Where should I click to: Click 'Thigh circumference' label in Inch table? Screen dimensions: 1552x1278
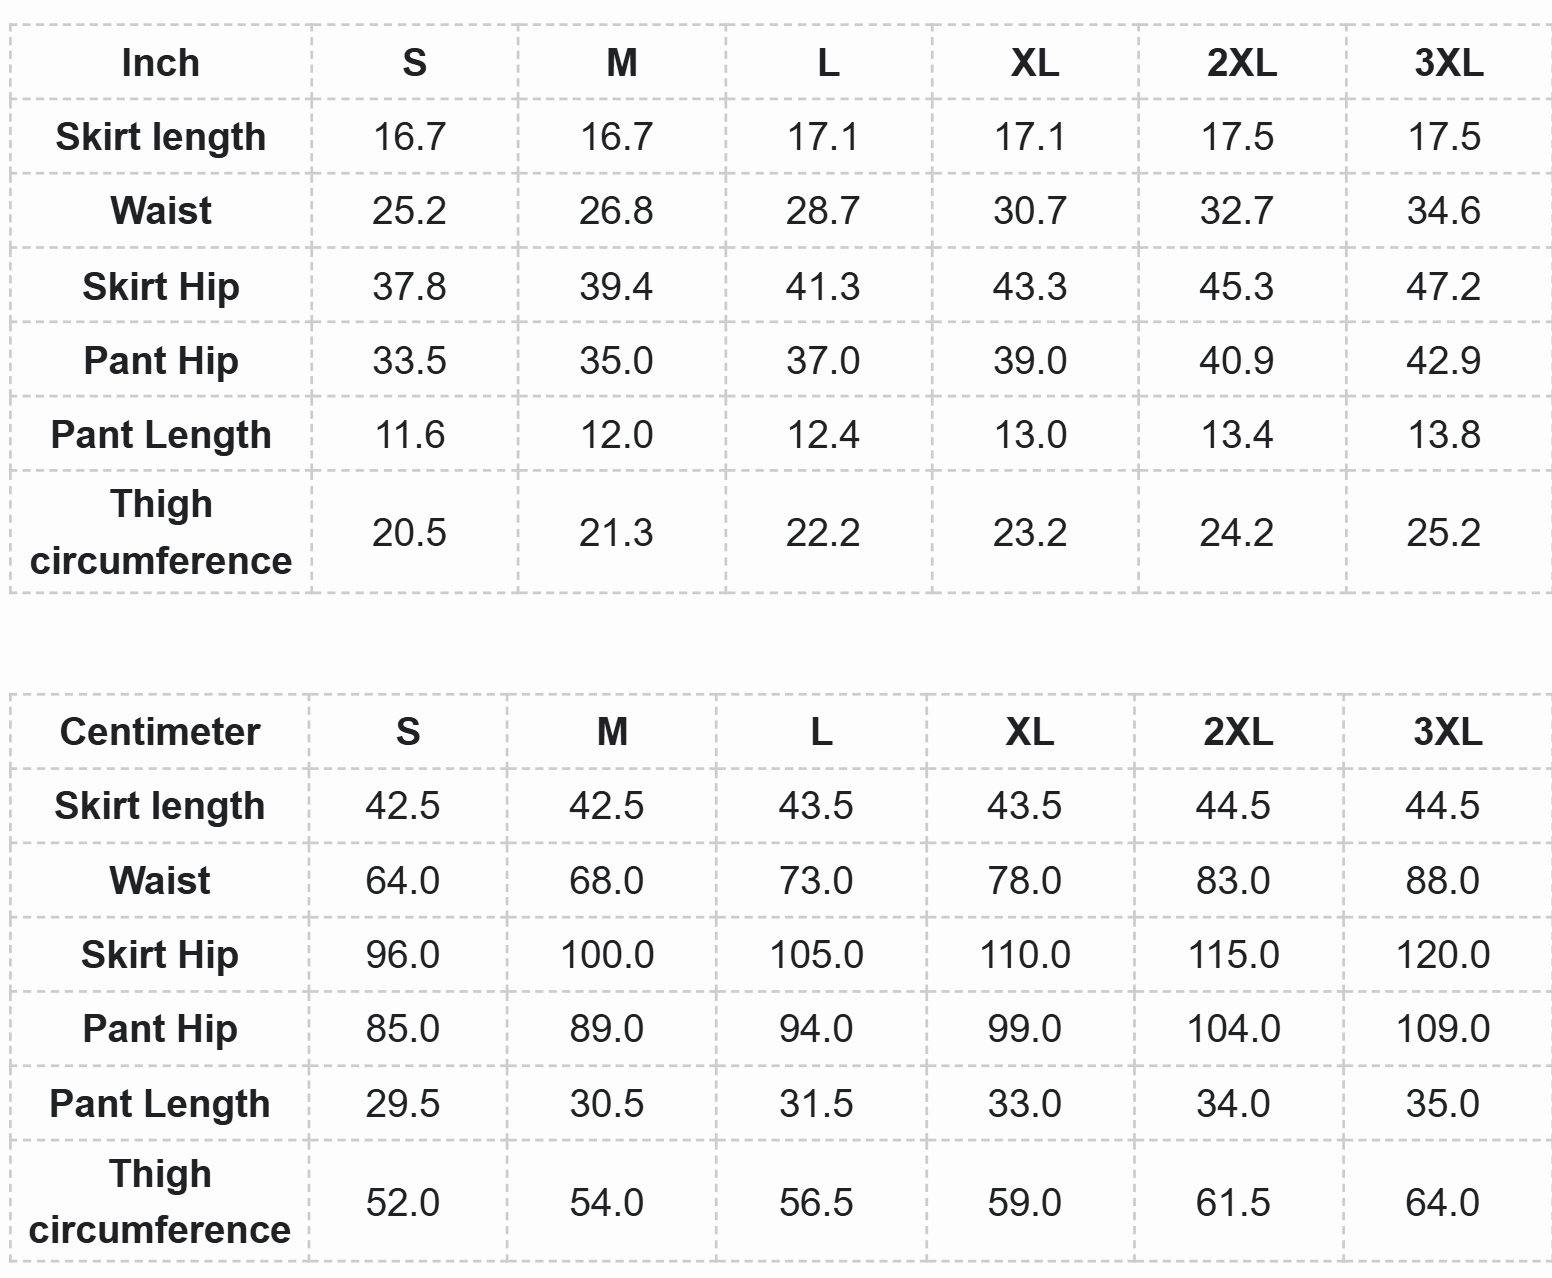[160, 532]
